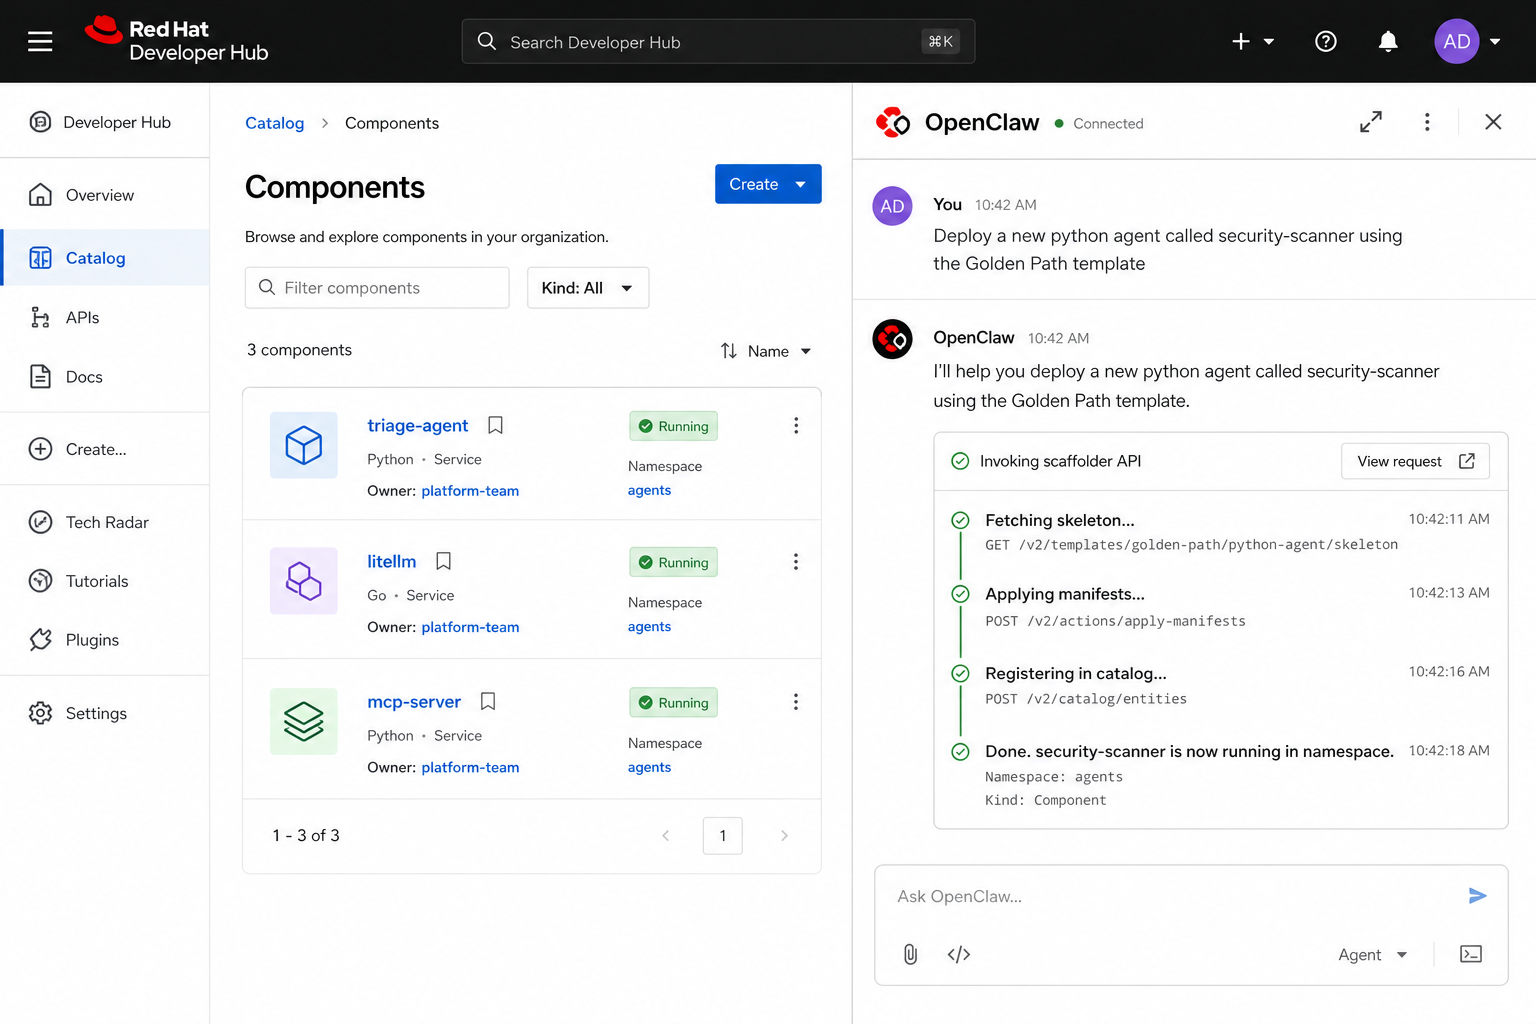The height and width of the screenshot is (1024, 1536).
Task: Go to next page arrow
Action: pos(784,835)
